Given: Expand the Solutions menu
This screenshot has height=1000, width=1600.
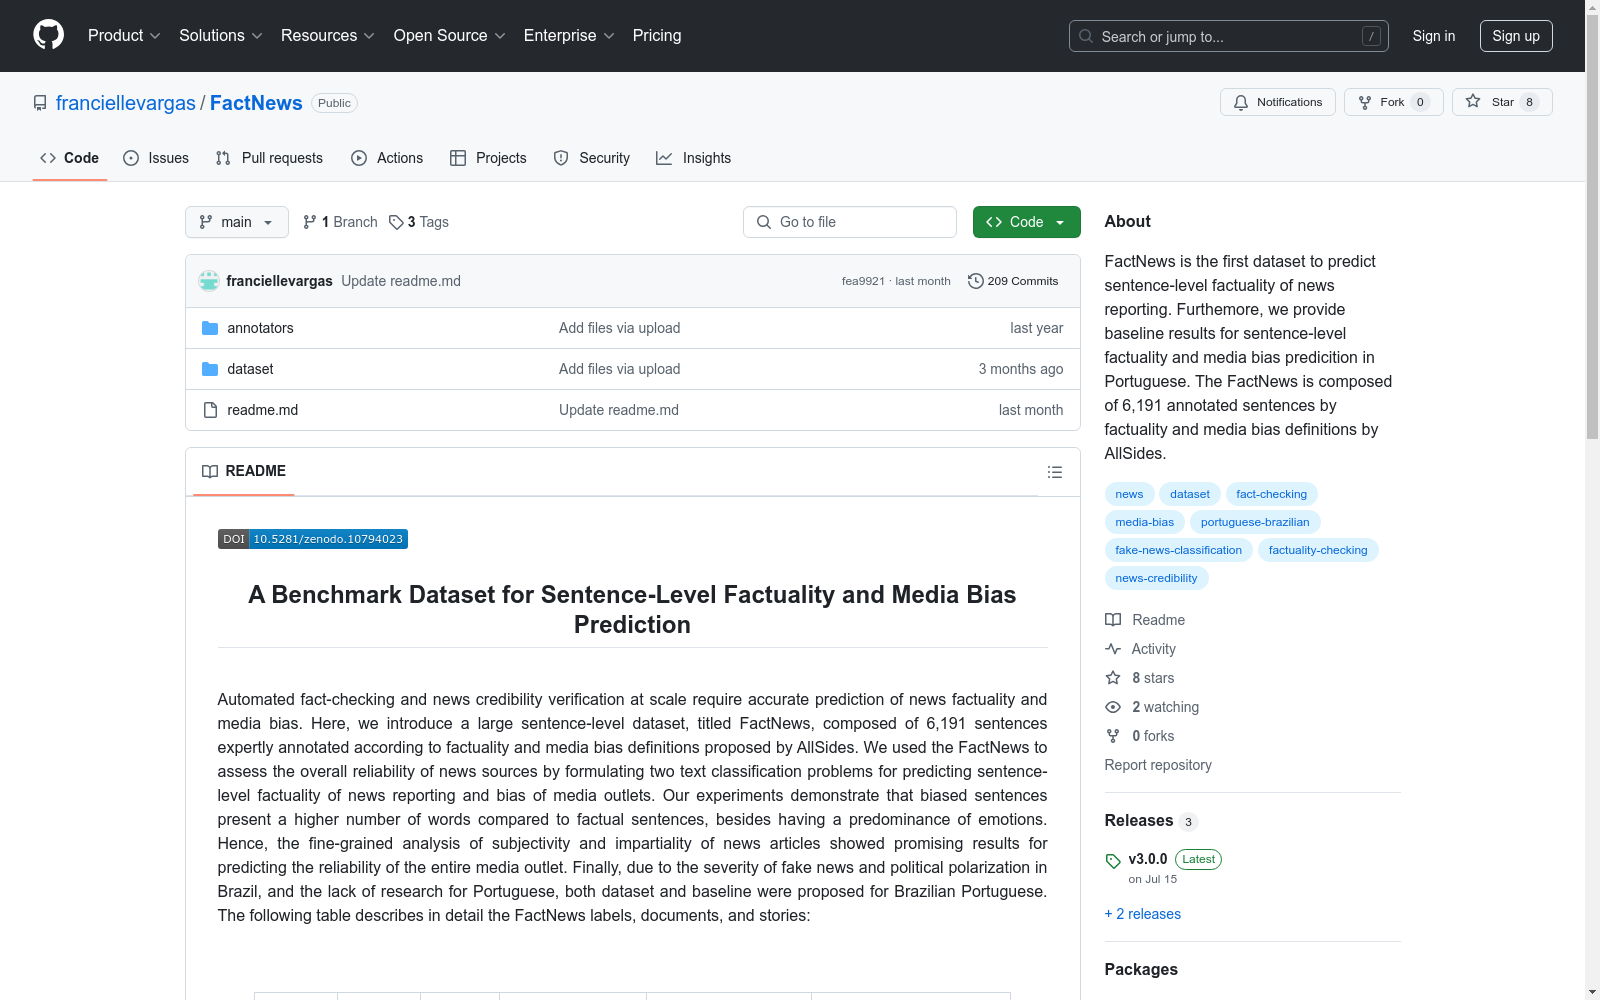Looking at the screenshot, I should click(221, 36).
